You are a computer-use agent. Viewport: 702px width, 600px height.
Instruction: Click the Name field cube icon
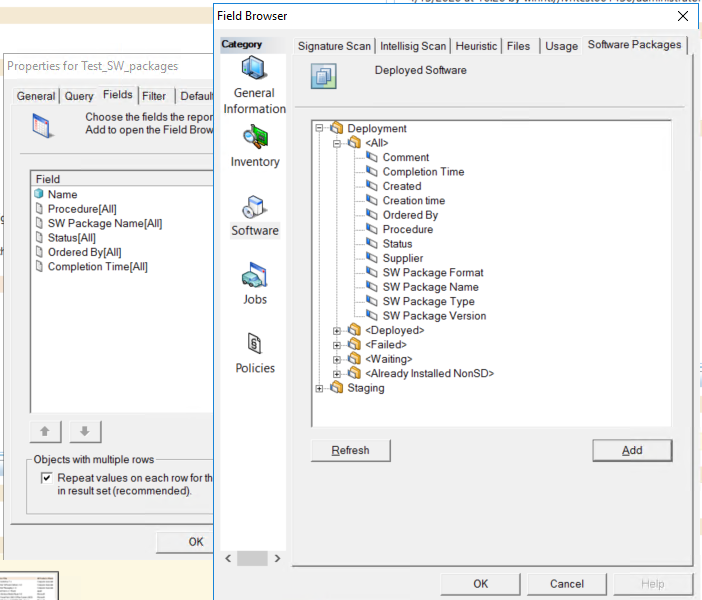[39, 194]
